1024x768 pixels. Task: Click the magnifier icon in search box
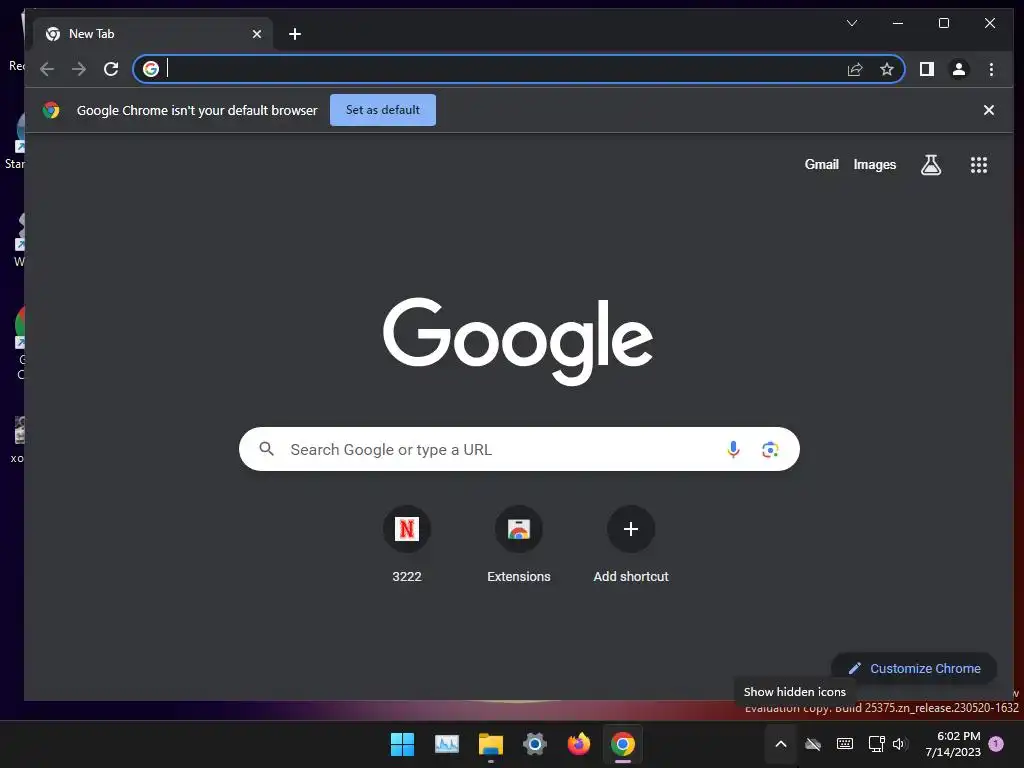(266, 449)
